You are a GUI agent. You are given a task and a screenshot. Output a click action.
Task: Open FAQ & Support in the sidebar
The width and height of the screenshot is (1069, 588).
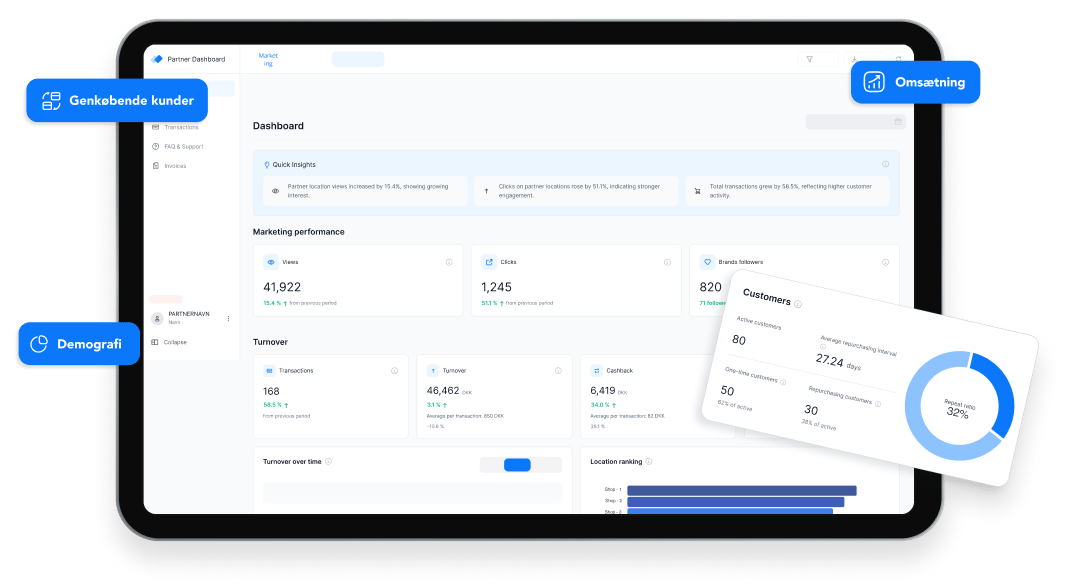[183, 146]
